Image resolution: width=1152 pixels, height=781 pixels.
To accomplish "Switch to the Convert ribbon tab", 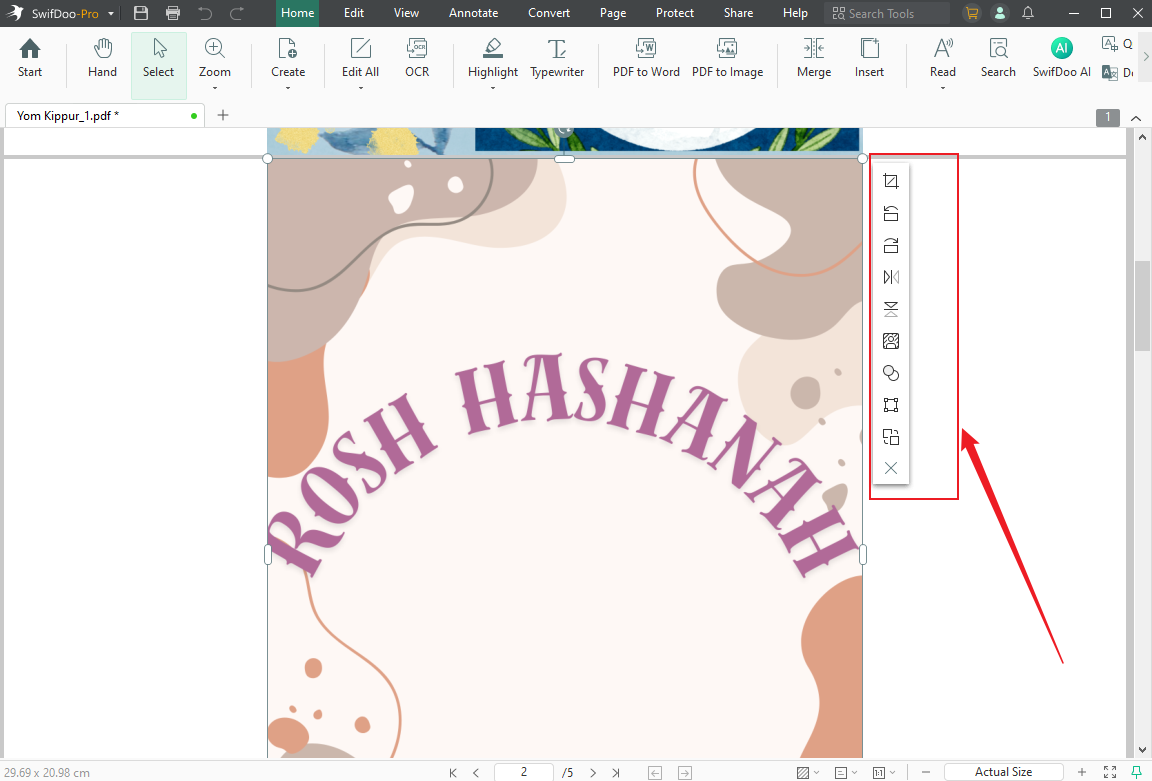I will coord(549,13).
